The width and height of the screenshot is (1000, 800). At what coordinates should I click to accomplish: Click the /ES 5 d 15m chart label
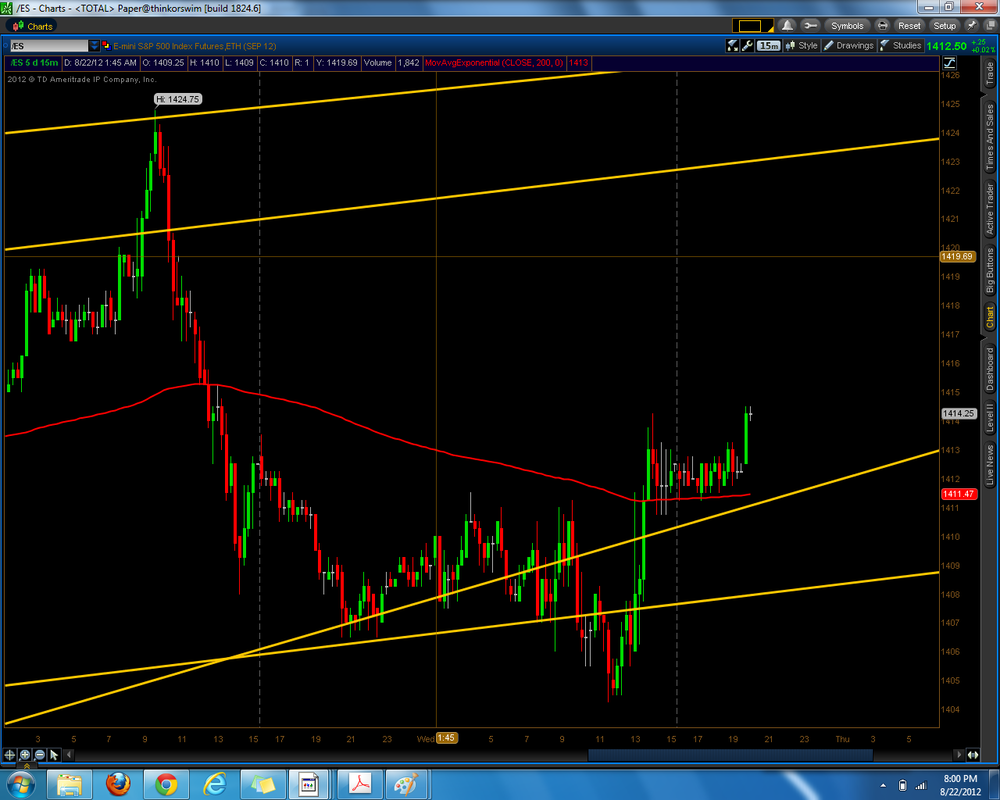(34, 63)
